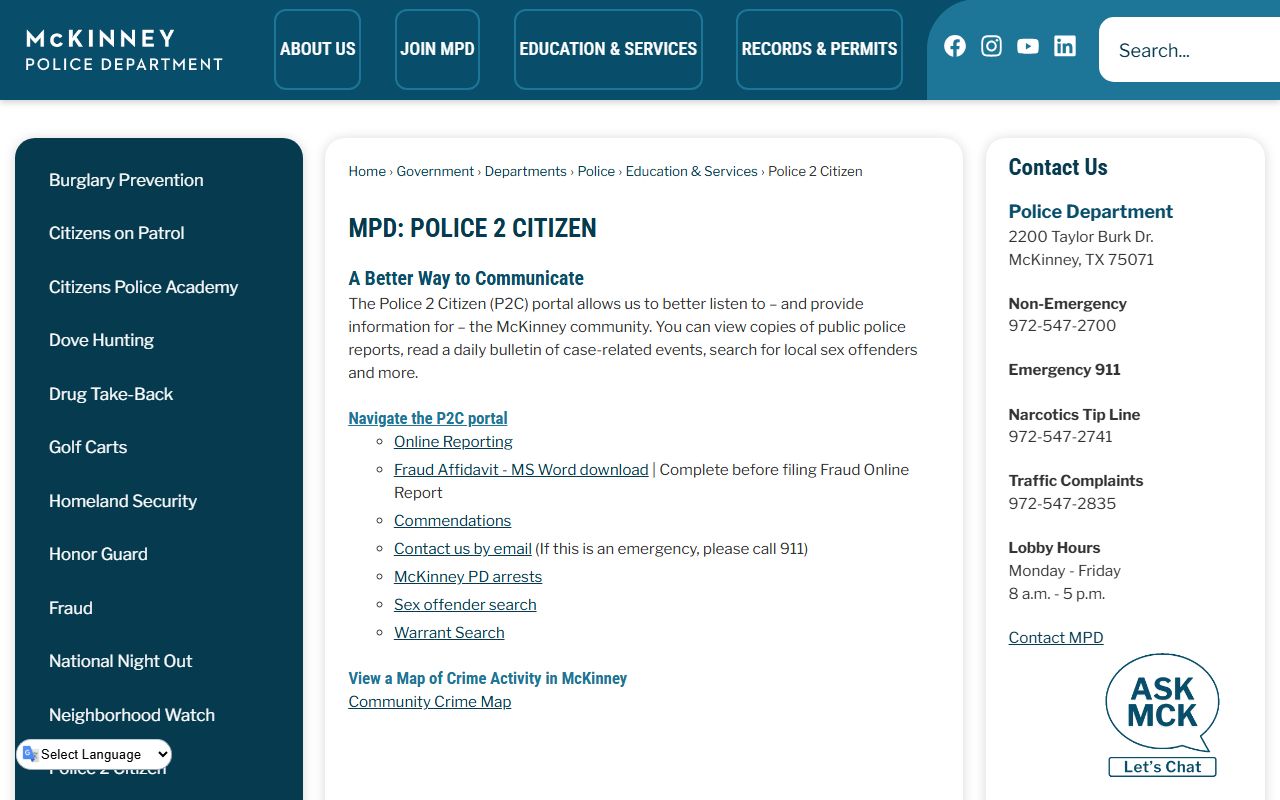The image size is (1280, 800).
Task: Open the Commendations link
Action: point(452,520)
